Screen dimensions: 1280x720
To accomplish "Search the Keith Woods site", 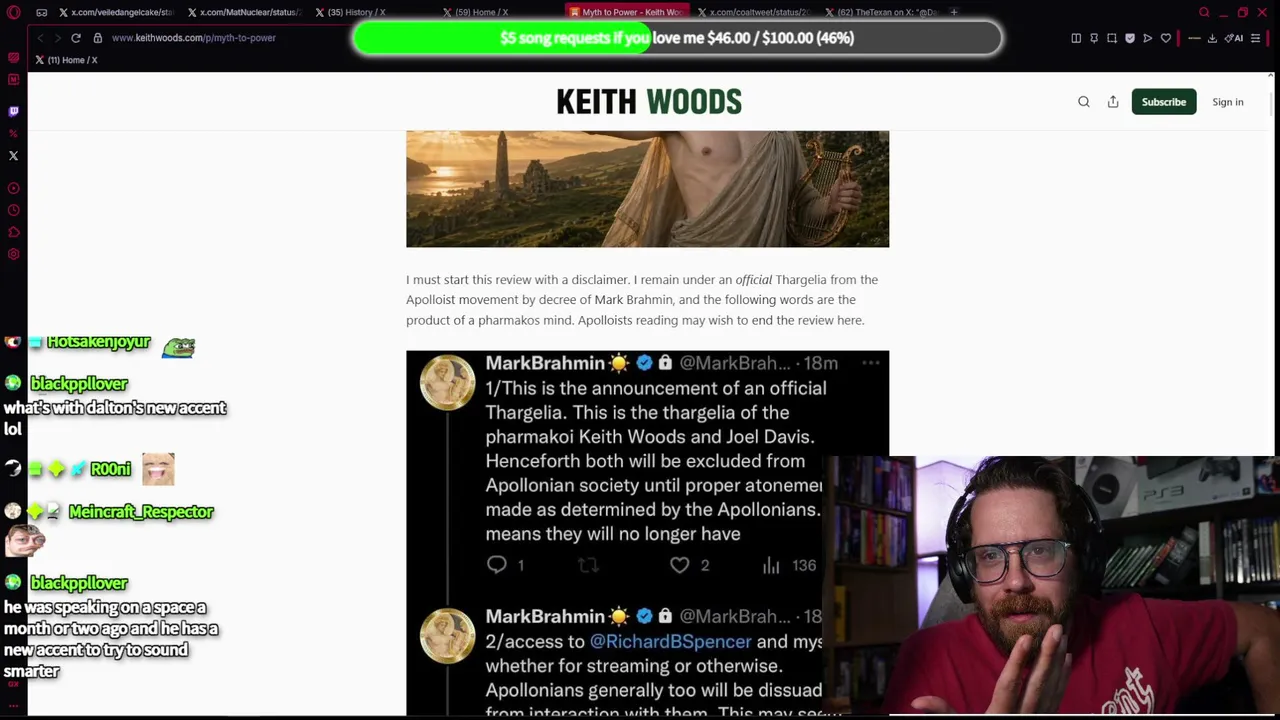I will [x=1083, y=102].
